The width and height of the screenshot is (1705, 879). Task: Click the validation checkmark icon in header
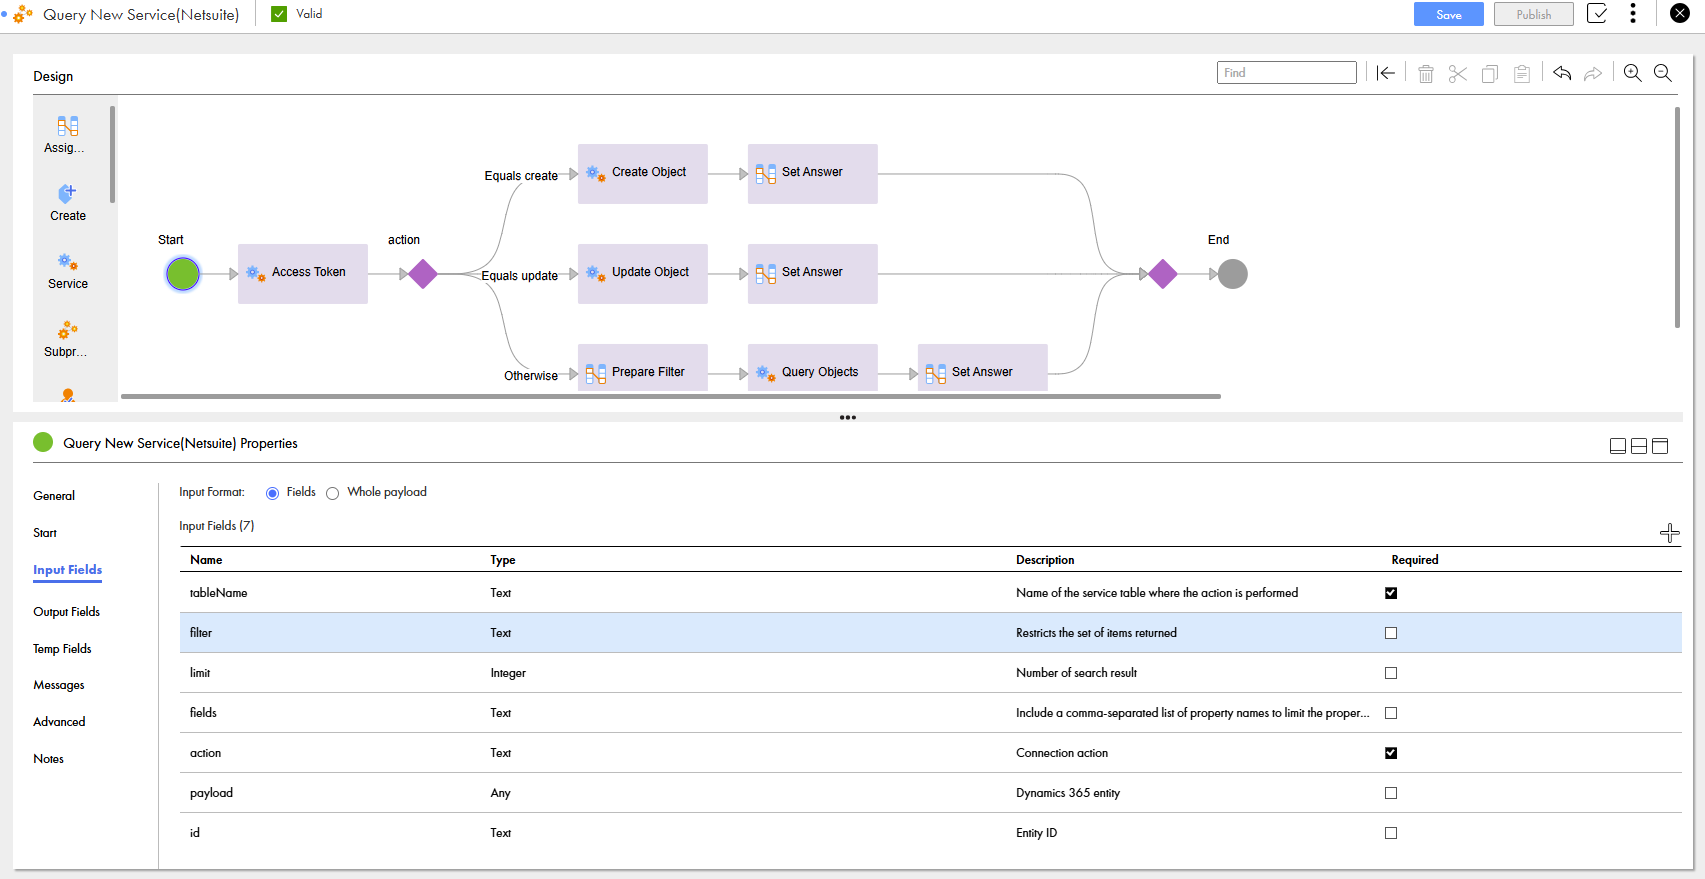point(1597,14)
